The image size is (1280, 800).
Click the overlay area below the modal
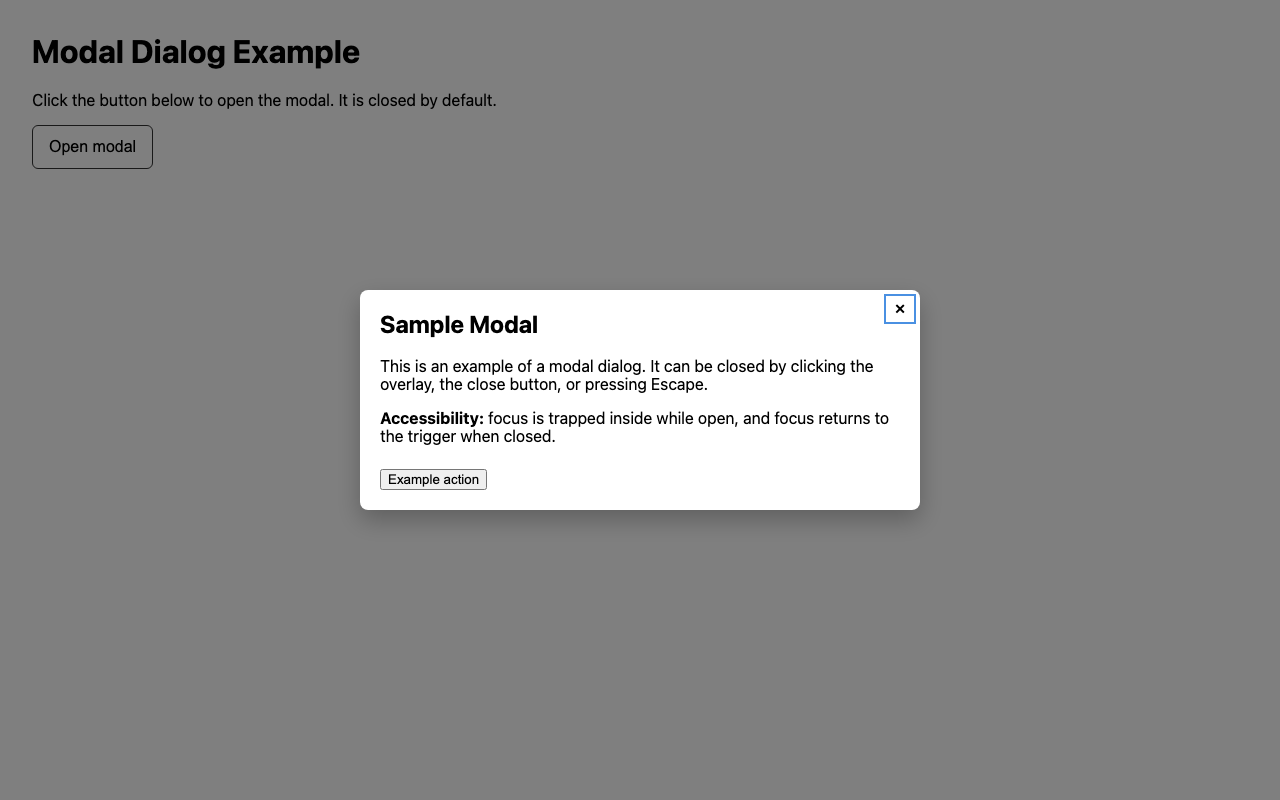pos(640,650)
